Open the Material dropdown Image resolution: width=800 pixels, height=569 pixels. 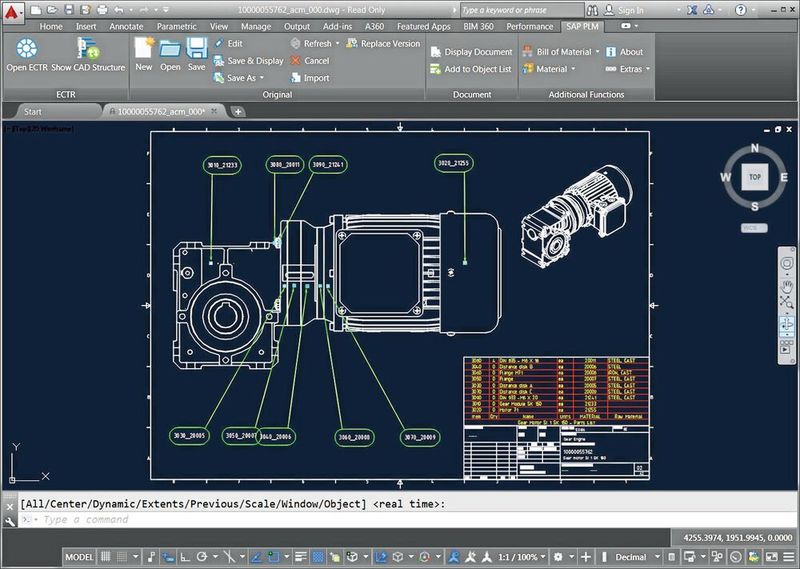coord(573,69)
